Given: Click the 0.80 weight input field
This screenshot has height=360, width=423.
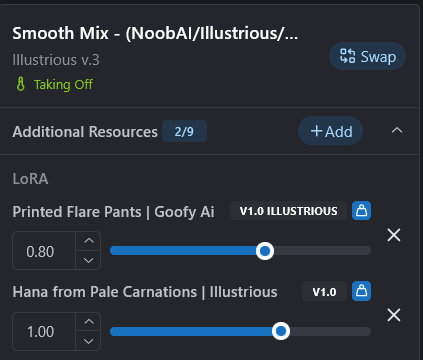Looking at the screenshot, I should (44, 251).
